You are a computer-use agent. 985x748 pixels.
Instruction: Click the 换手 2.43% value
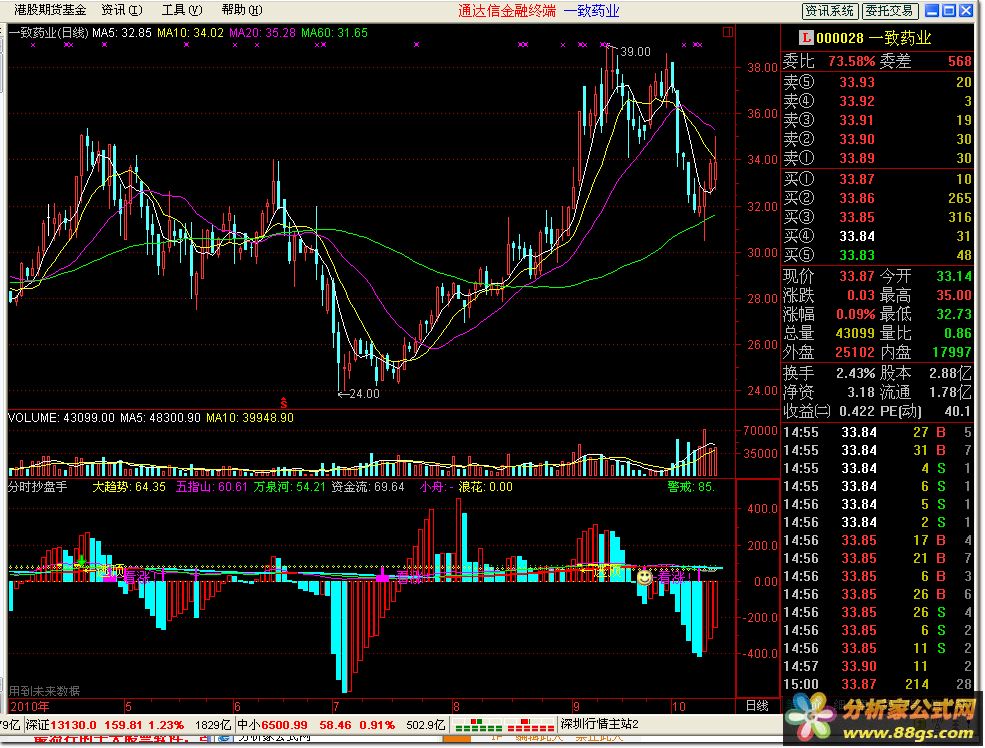pos(855,373)
